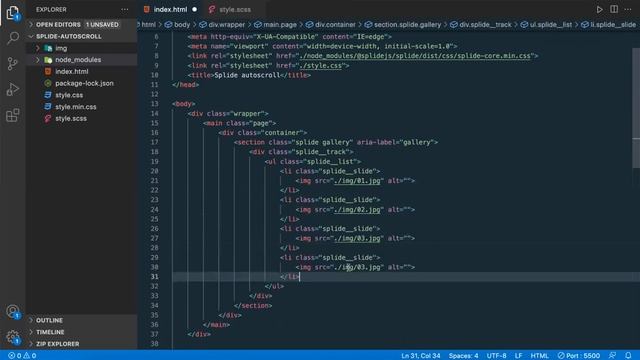The width and height of the screenshot is (640, 360).
Task: Open the Manage gear icon
Action: point(13,337)
